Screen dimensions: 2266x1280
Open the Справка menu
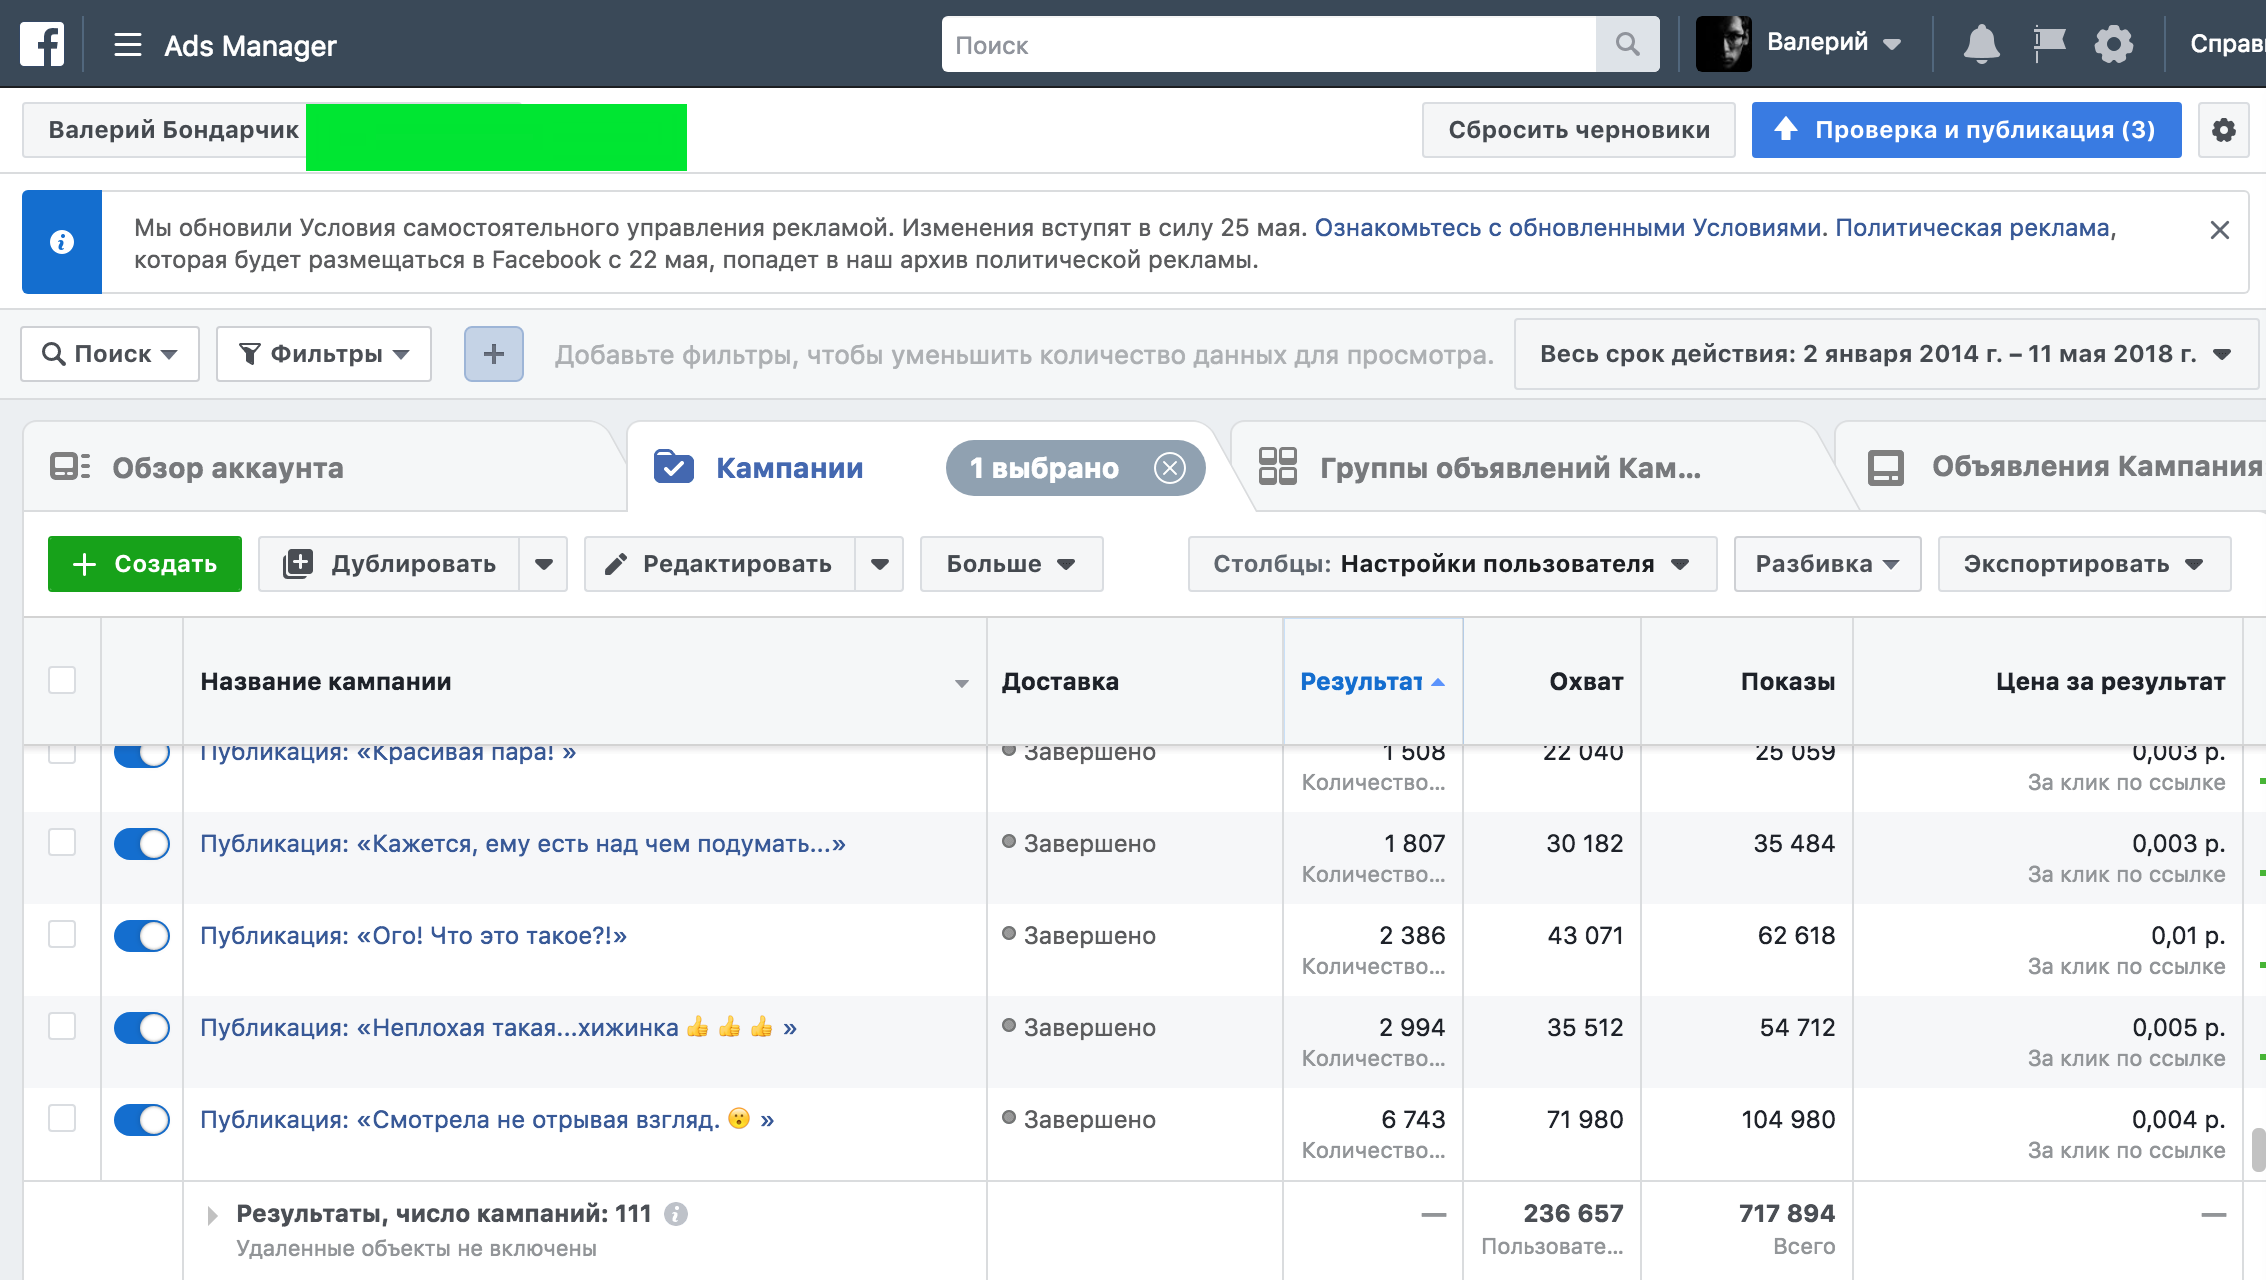(2226, 44)
